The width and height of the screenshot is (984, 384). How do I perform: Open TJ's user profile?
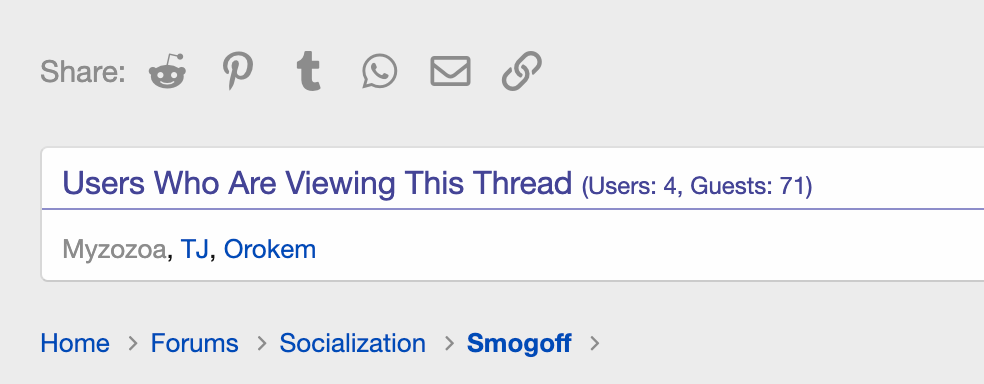pos(195,250)
